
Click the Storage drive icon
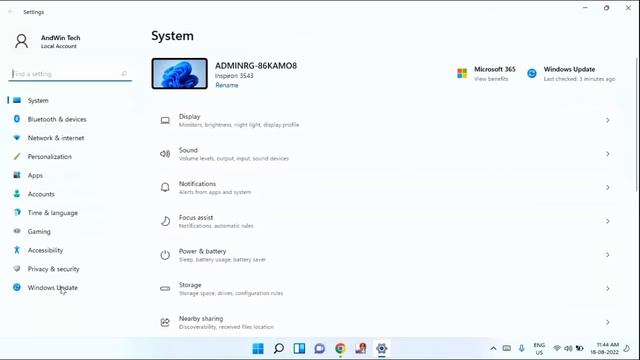pyautogui.click(x=165, y=289)
